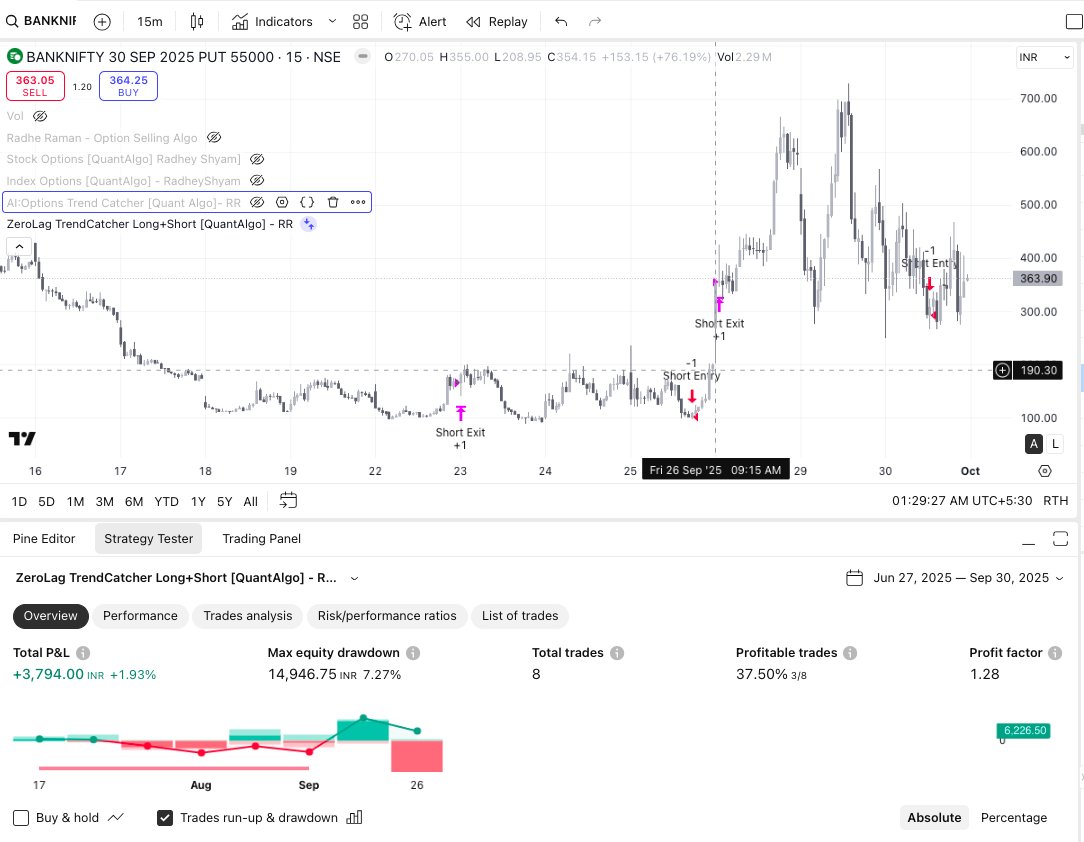Open the go-to-date calendar icon

(x=288, y=500)
